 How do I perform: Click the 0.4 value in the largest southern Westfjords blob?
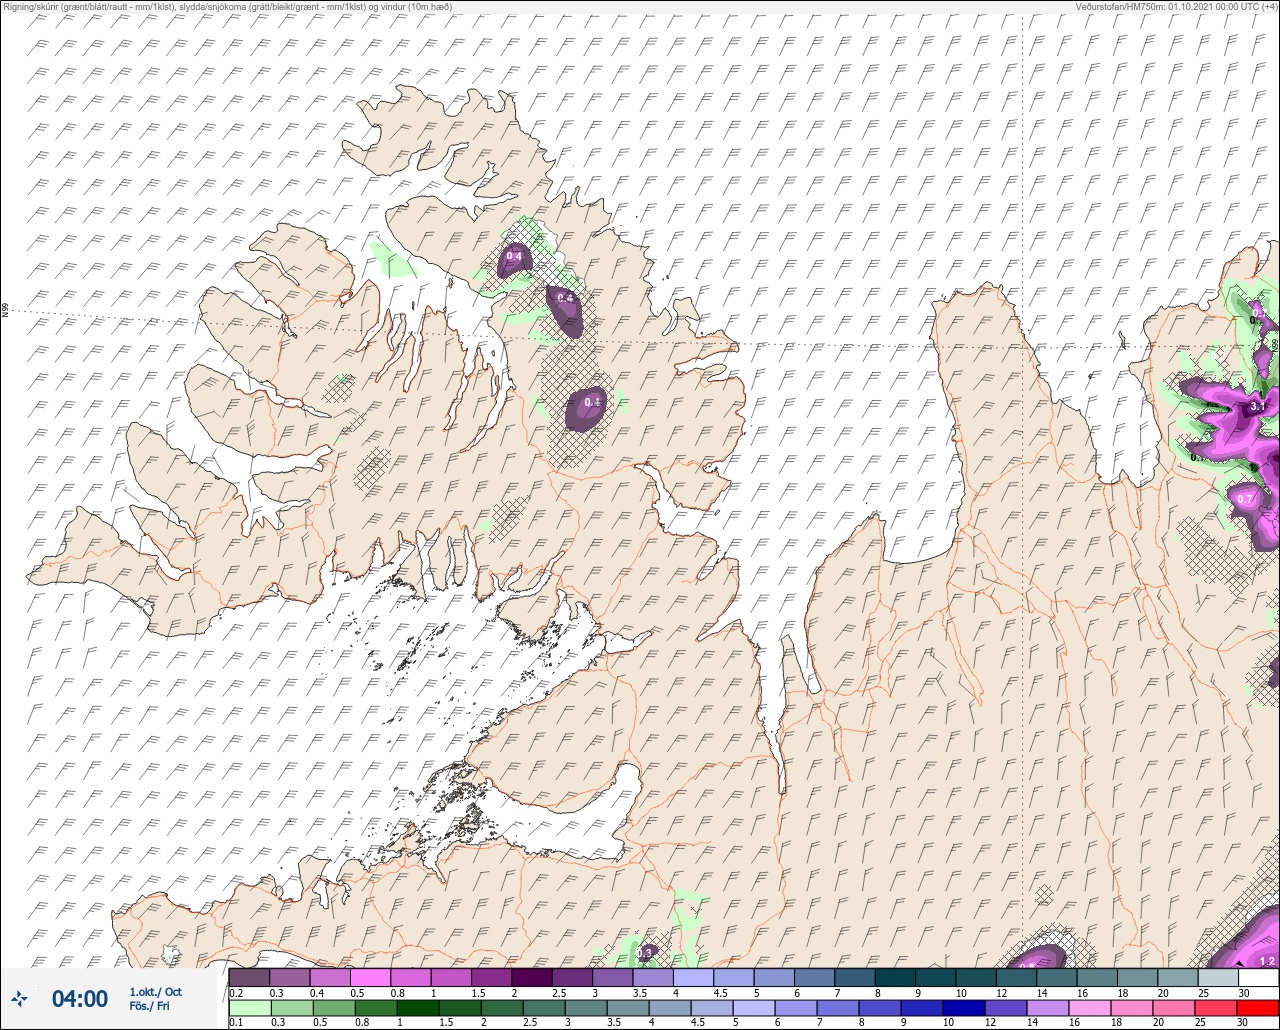[x=592, y=403]
